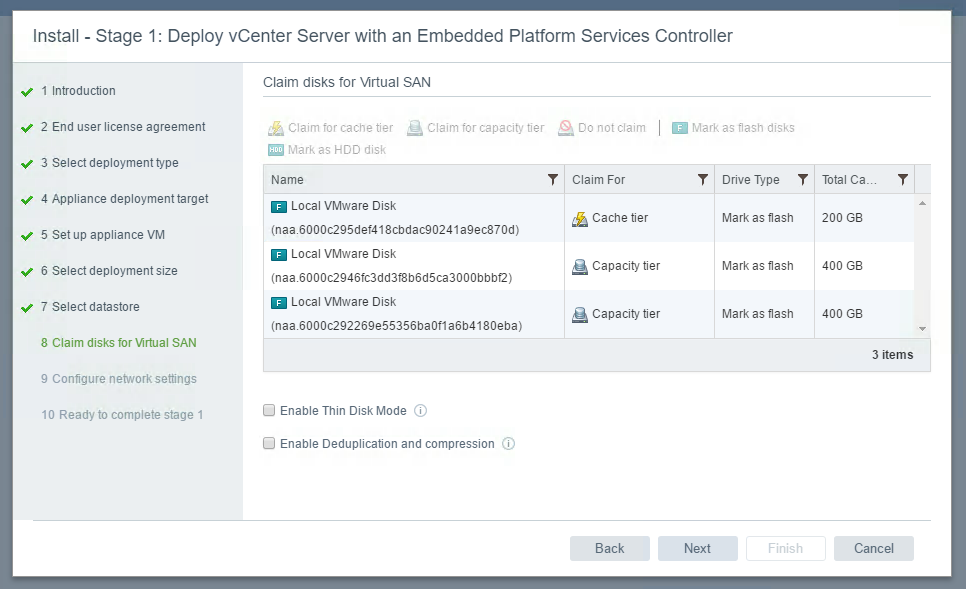This screenshot has width=966, height=589.
Task: Click the Cache tier icon for 200 GB disk
Action: click(x=580, y=218)
